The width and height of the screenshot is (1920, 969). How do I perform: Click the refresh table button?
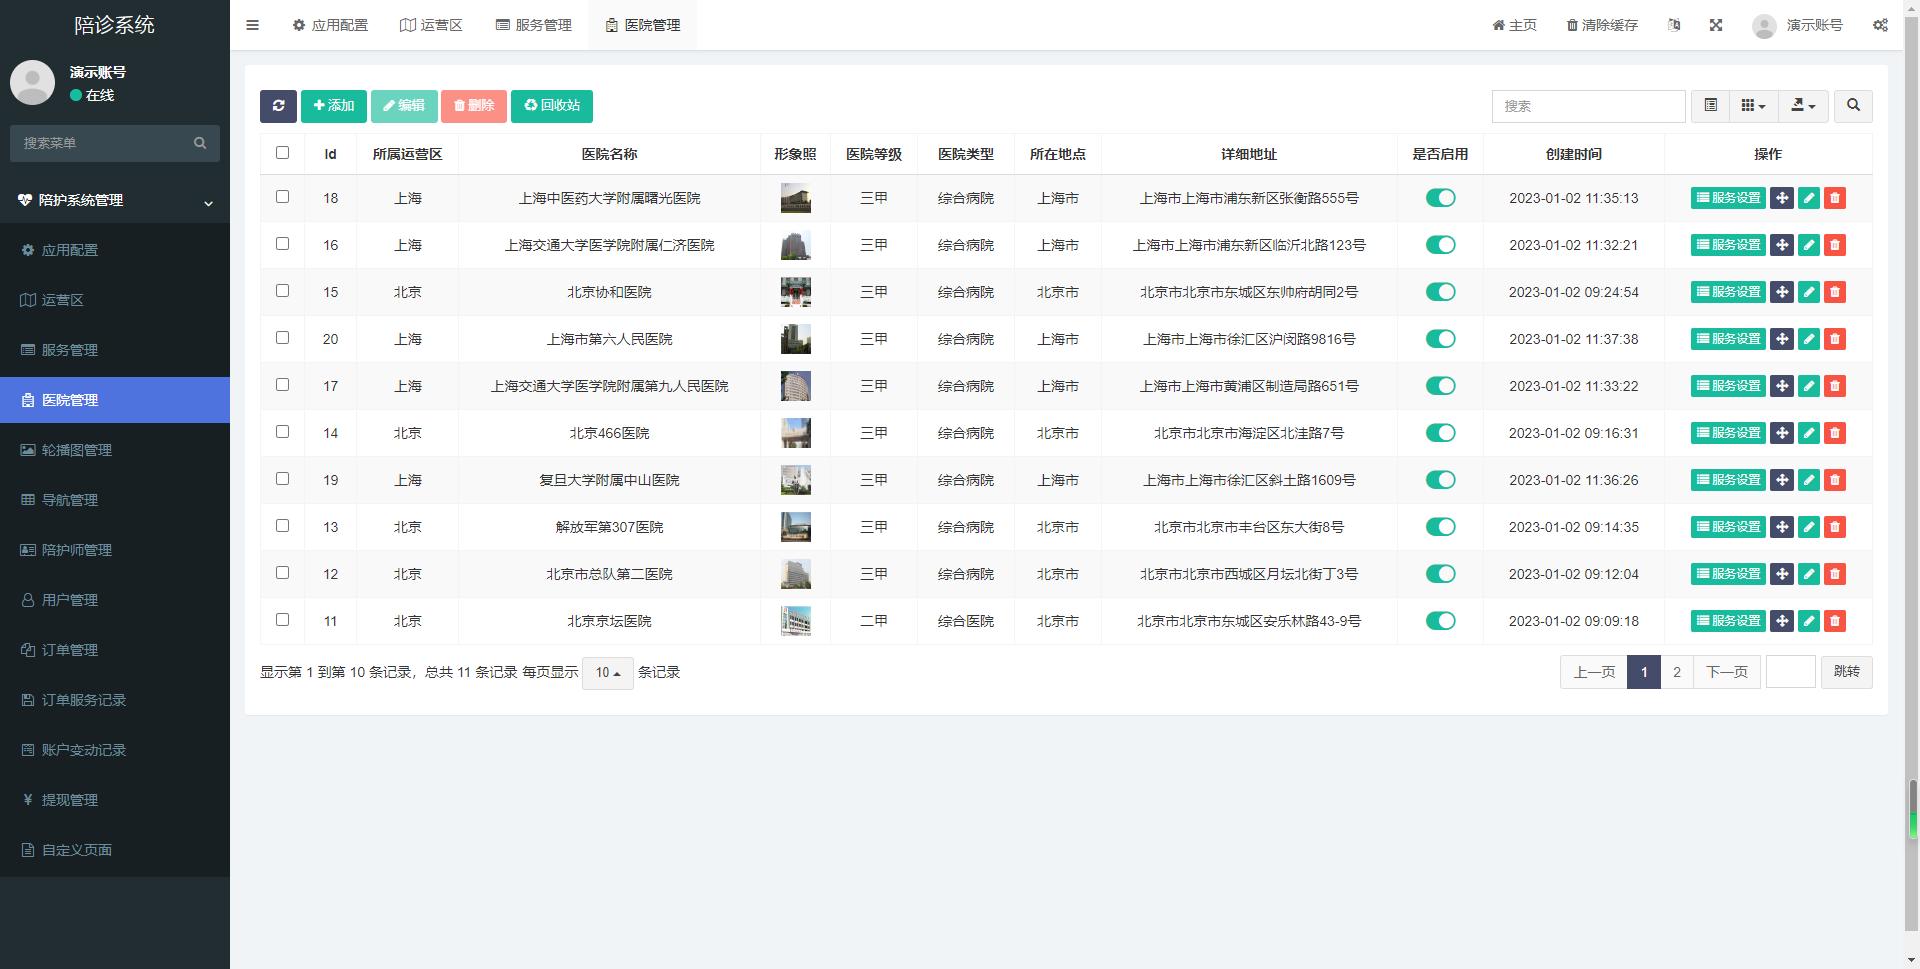coord(278,106)
